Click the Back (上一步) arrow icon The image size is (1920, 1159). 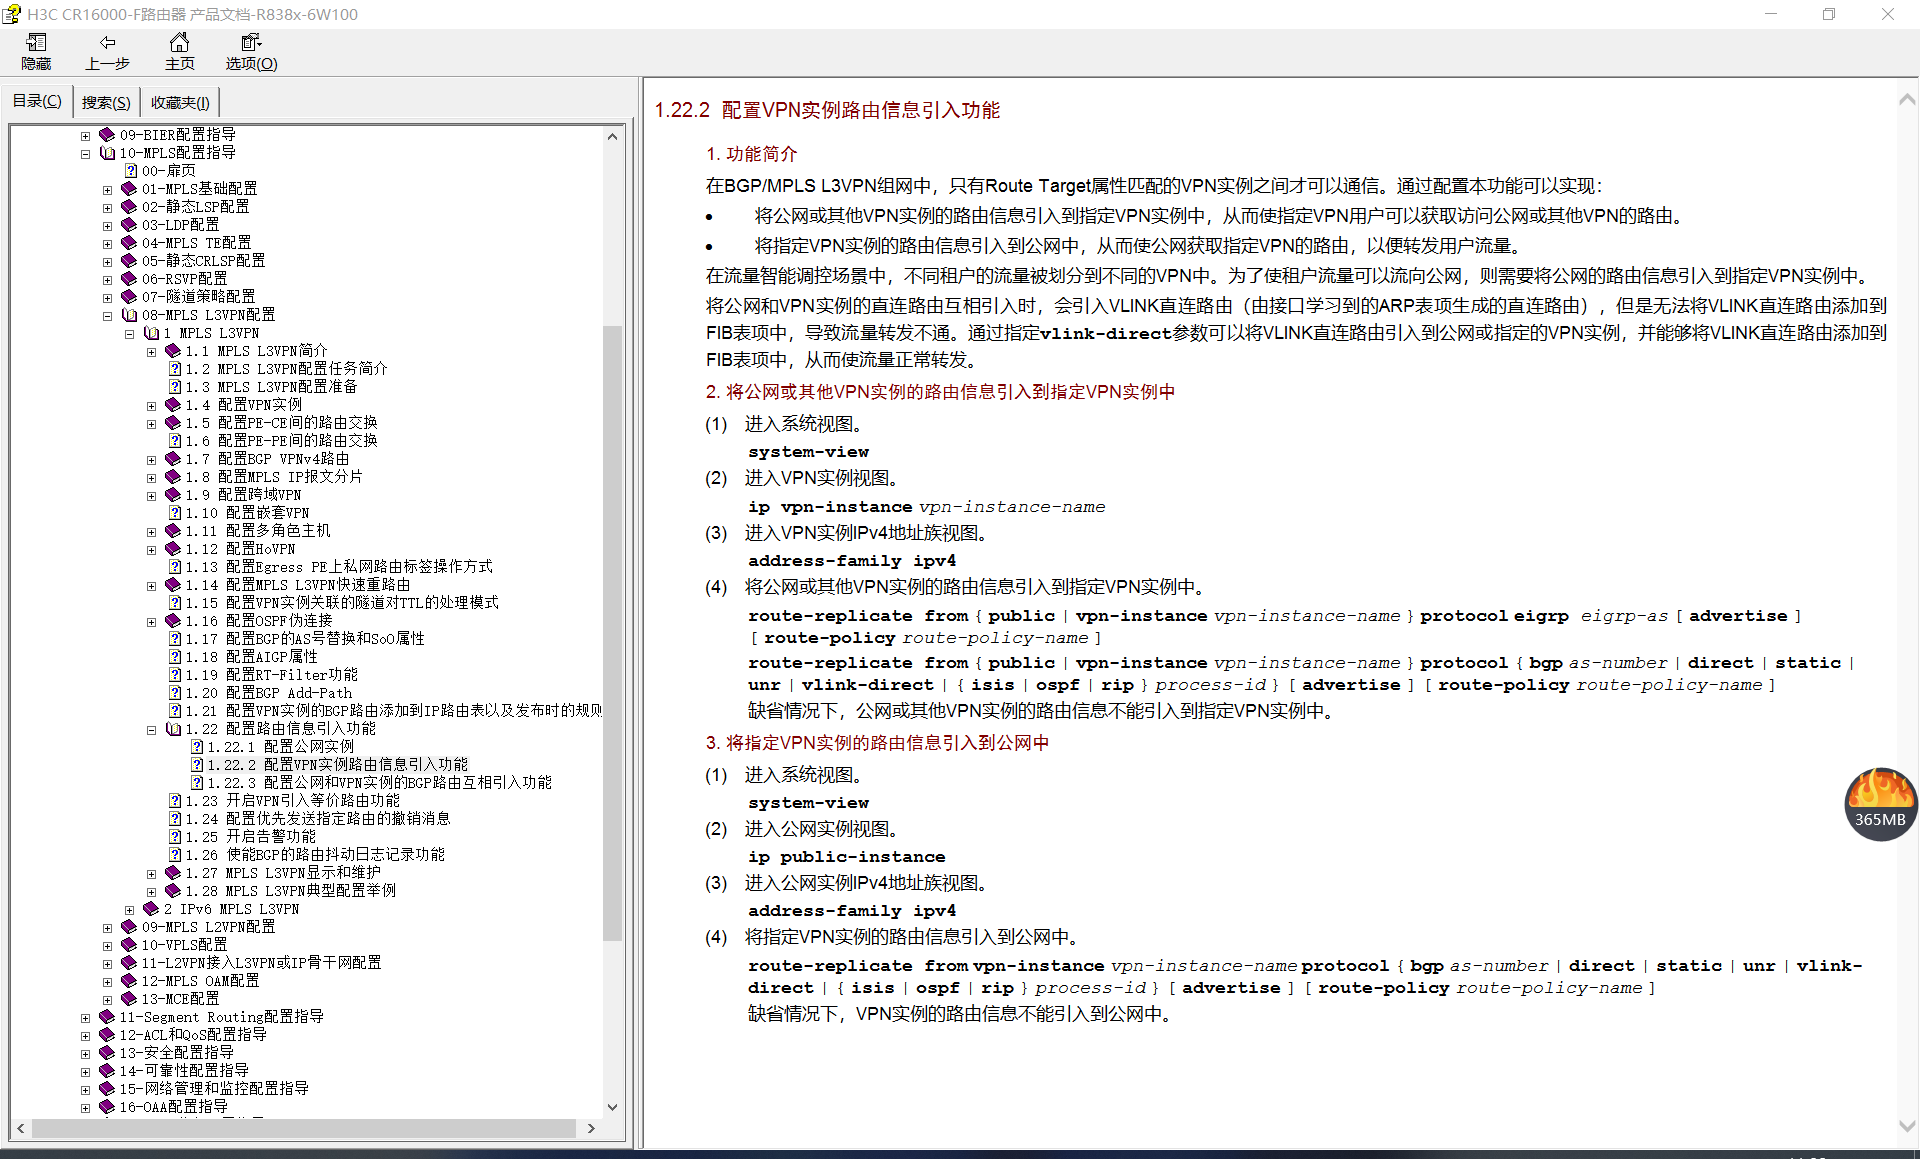(x=107, y=42)
